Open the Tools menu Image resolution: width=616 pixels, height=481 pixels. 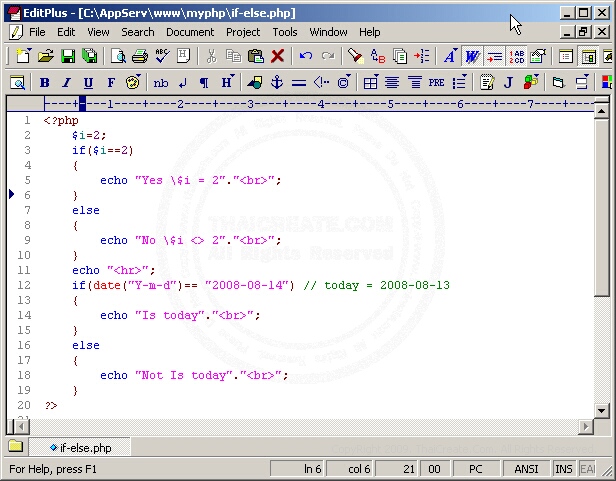pos(285,32)
